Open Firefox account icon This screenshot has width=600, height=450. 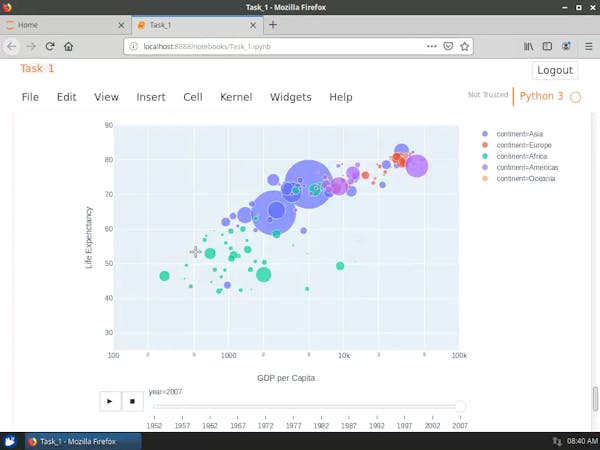(x=566, y=46)
